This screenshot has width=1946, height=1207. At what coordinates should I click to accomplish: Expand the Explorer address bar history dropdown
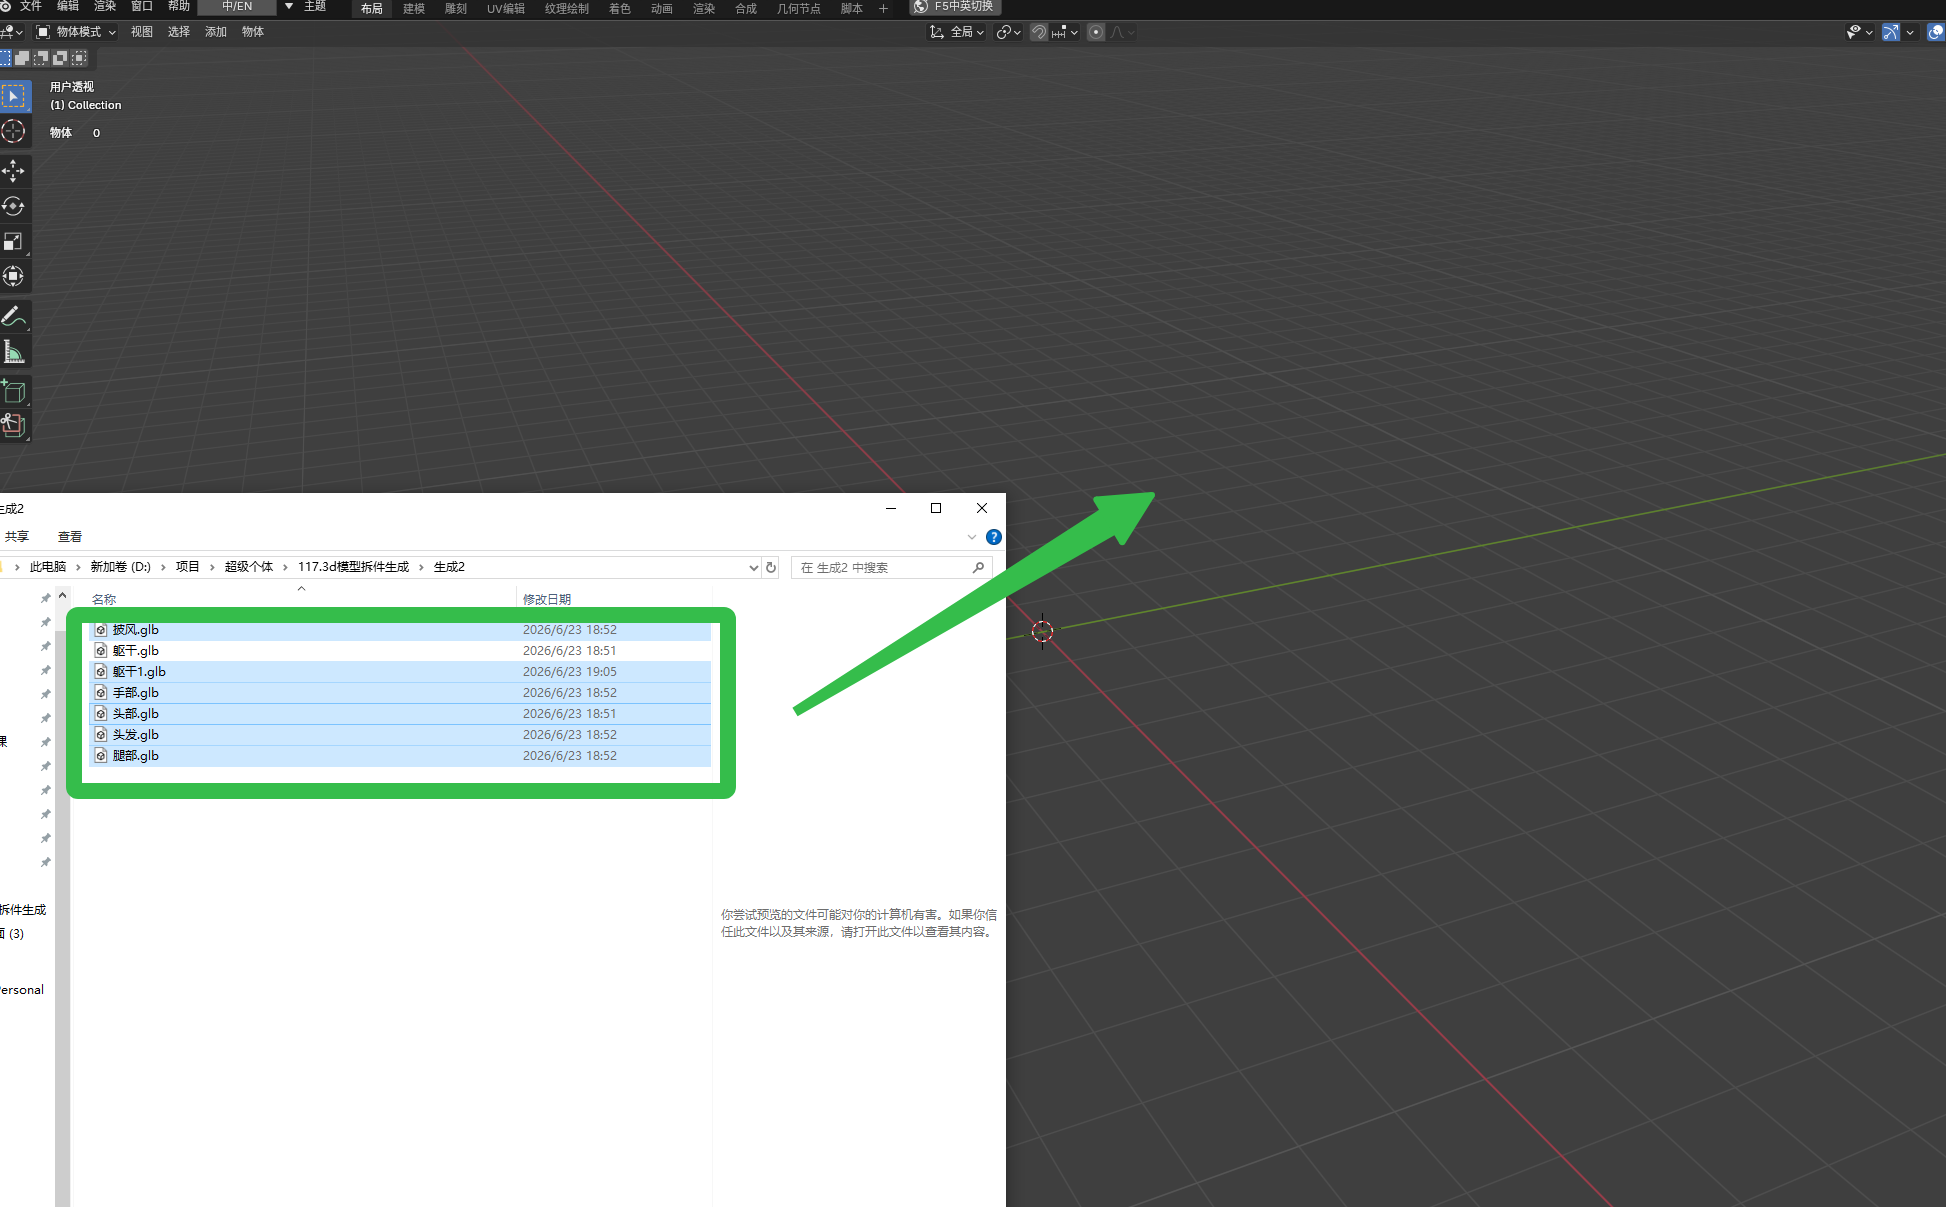click(x=753, y=567)
